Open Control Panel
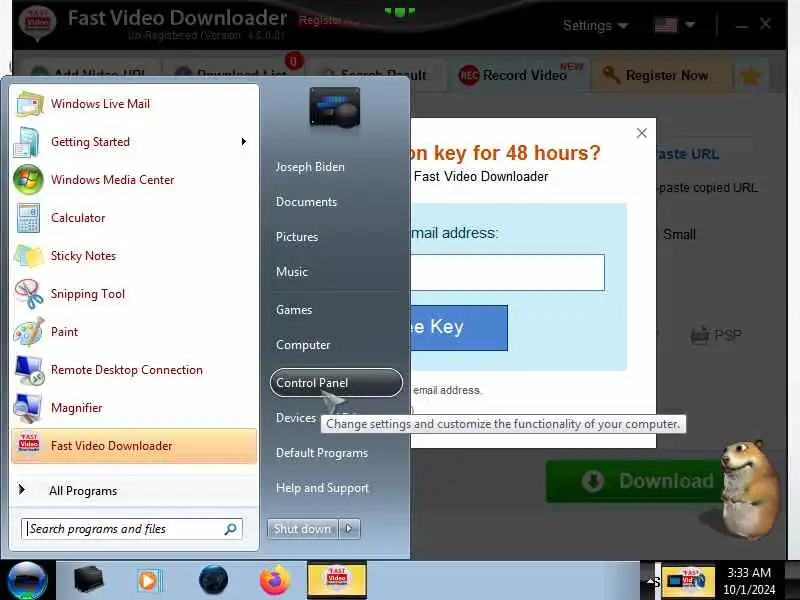The image size is (800, 600). (x=336, y=383)
